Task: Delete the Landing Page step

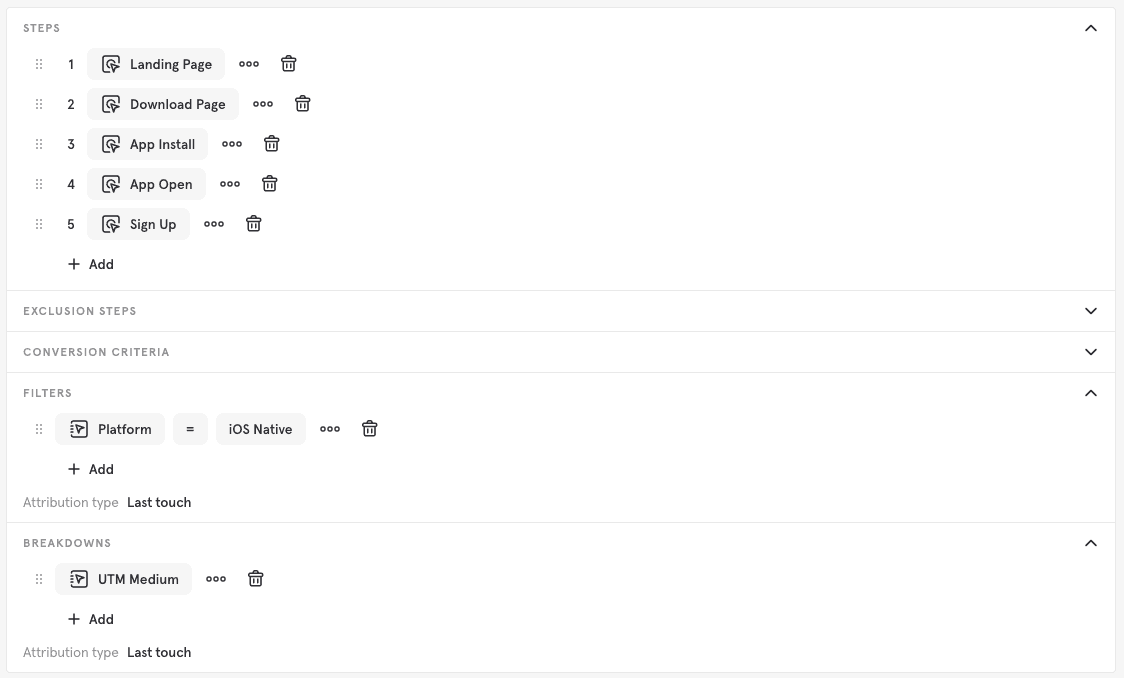Action: (x=289, y=64)
